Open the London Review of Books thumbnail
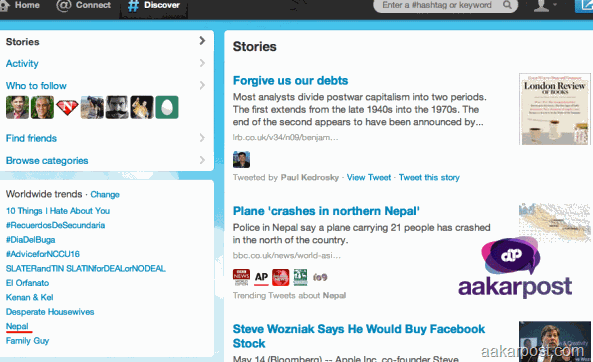593x362 pixels. [x=554, y=109]
